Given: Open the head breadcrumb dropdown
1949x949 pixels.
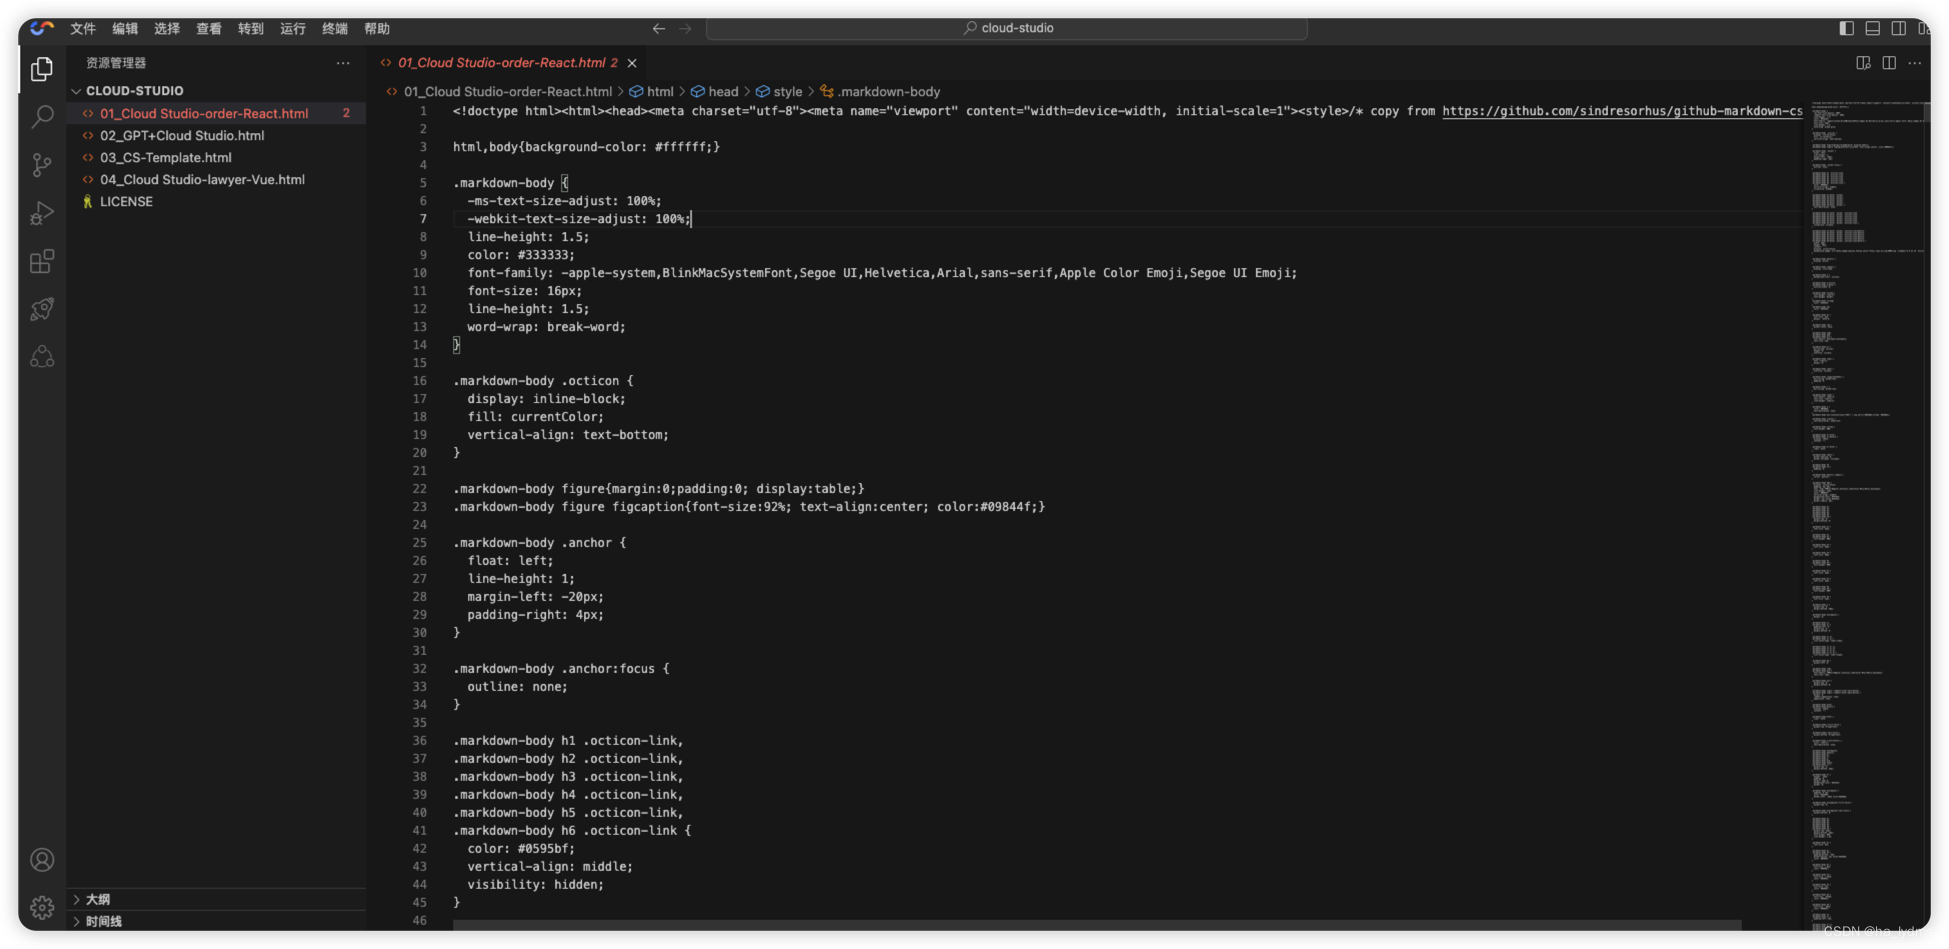Looking at the screenshot, I should 715,92.
